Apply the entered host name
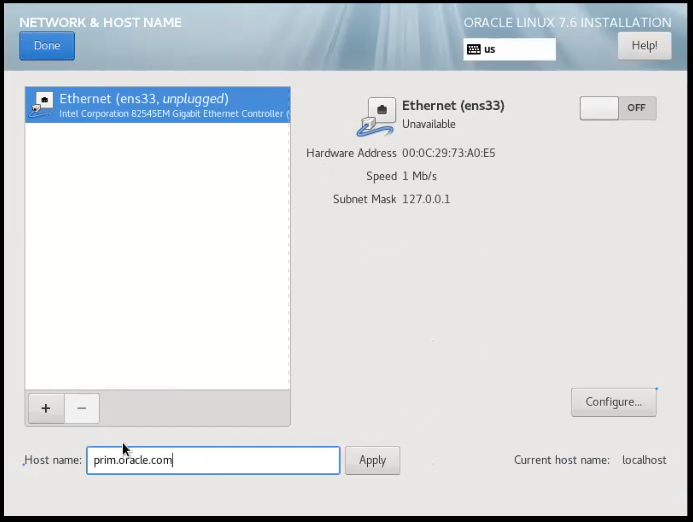The height and width of the screenshot is (522, 693). [373, 460]
